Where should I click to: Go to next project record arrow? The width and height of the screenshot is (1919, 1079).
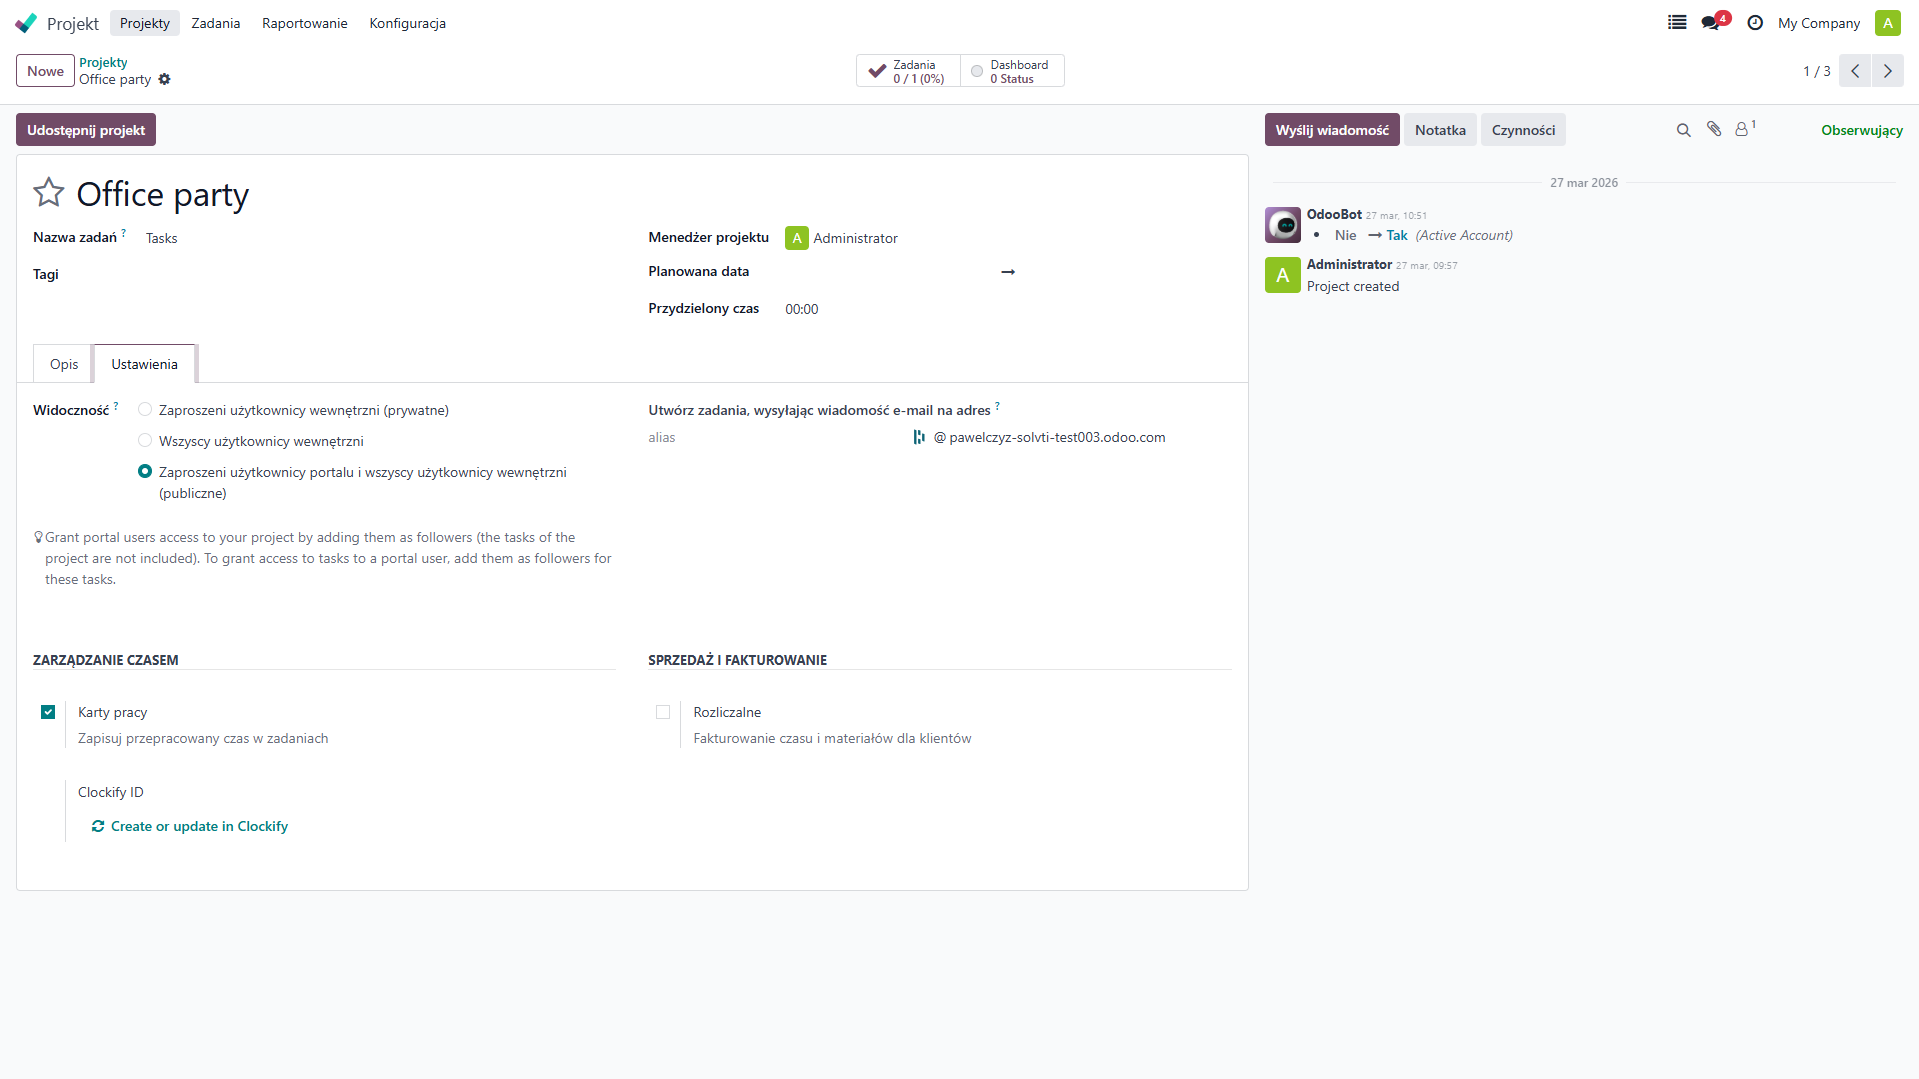point(1887,71)
